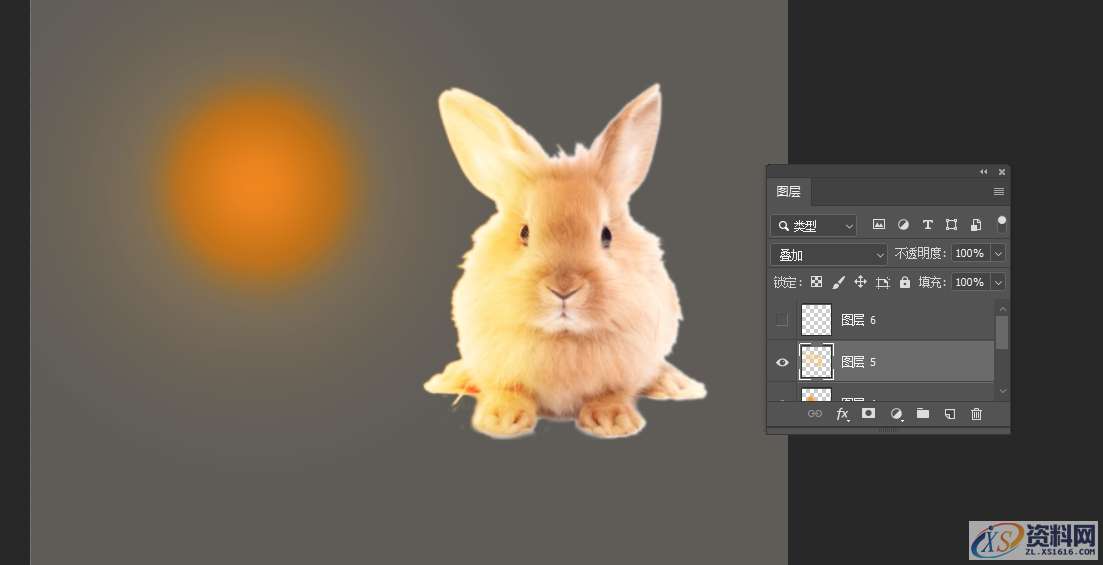Image resolution: width=1103 pixels, height=565 pixels.
Task: Lock transparent pixels
Action: point(816,281)
